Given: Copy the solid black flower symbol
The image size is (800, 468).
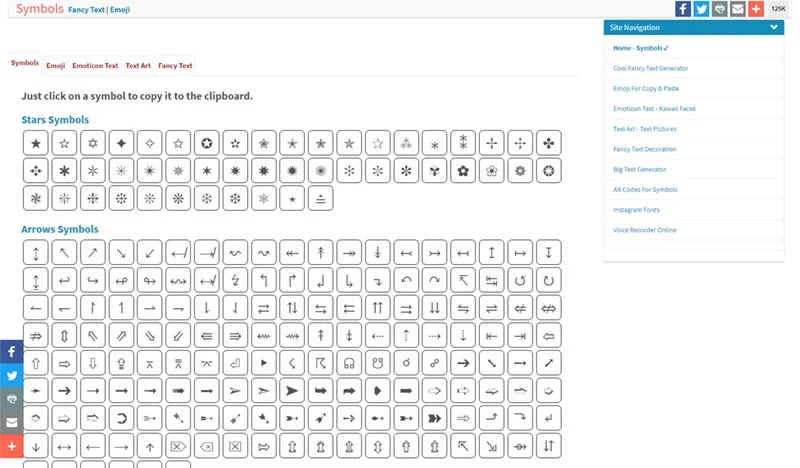Looking at the screenshot, I should coord(463,170).
